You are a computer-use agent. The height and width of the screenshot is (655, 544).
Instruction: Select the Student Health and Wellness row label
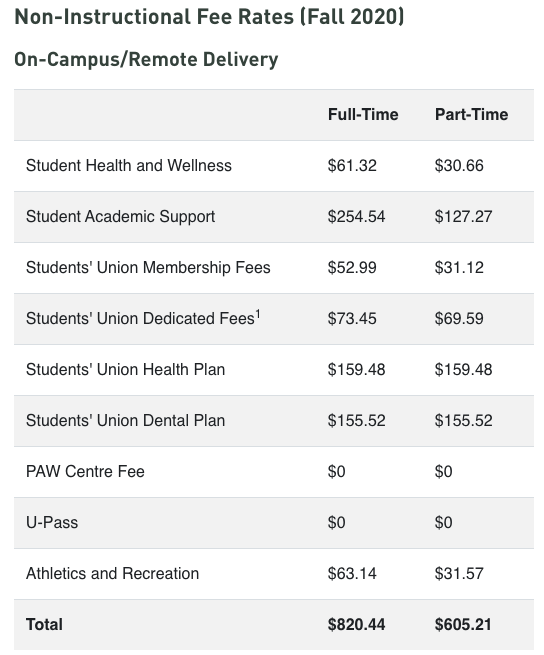tap(129, 165)
